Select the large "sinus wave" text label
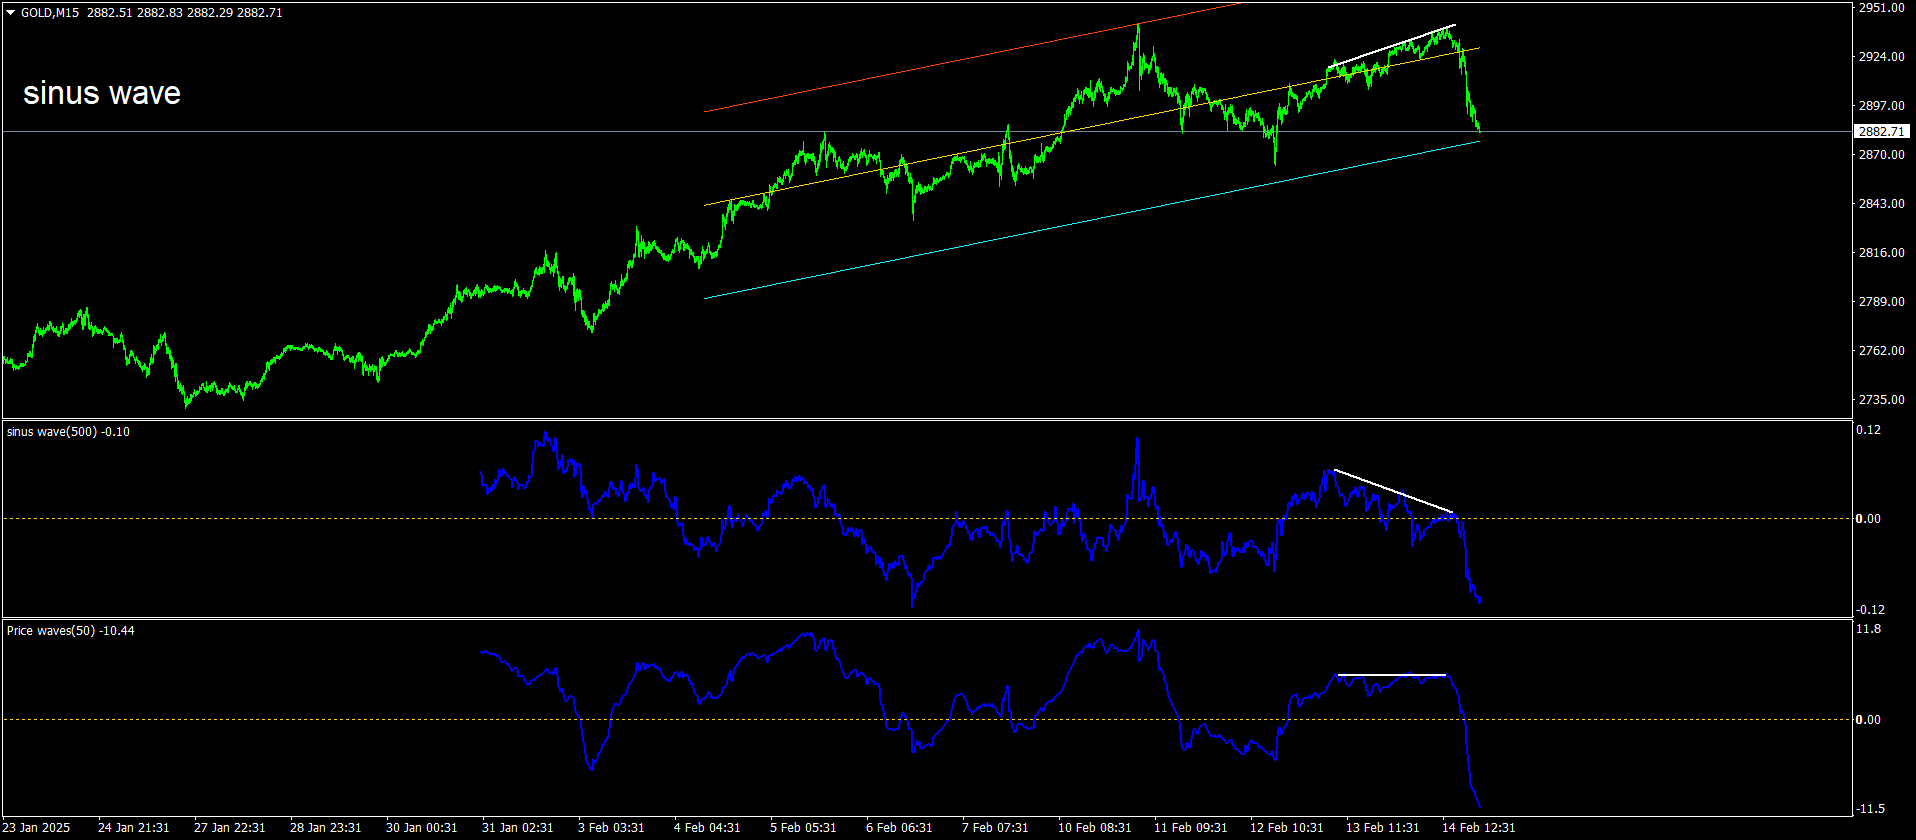The image size is (1916, 840). (x=102, y=93)
